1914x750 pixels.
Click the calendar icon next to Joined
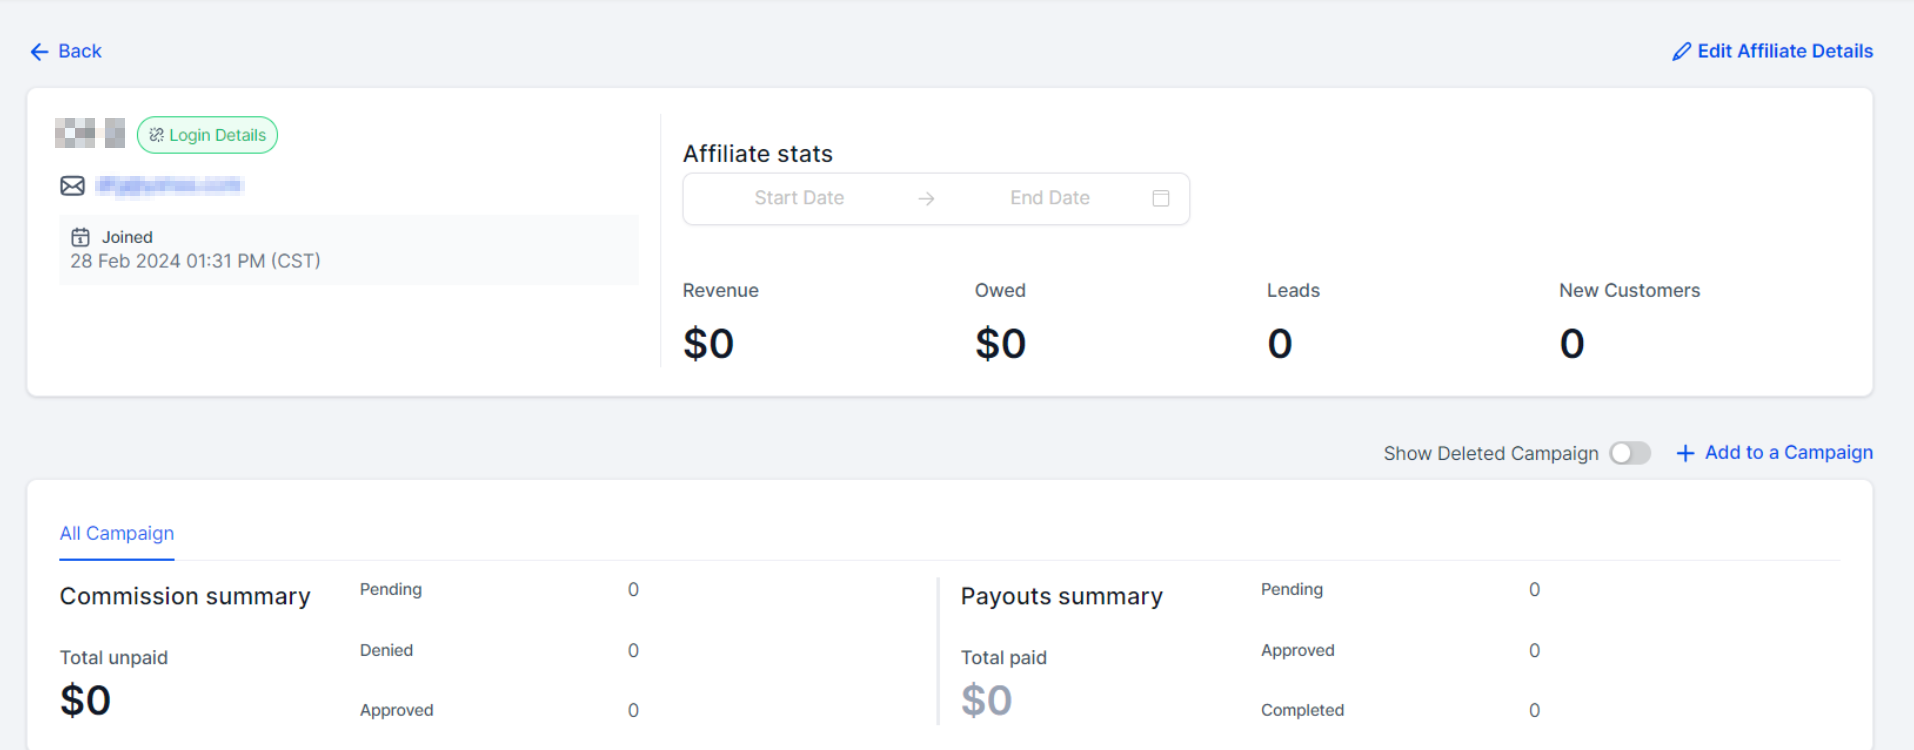tap(80, 237)
